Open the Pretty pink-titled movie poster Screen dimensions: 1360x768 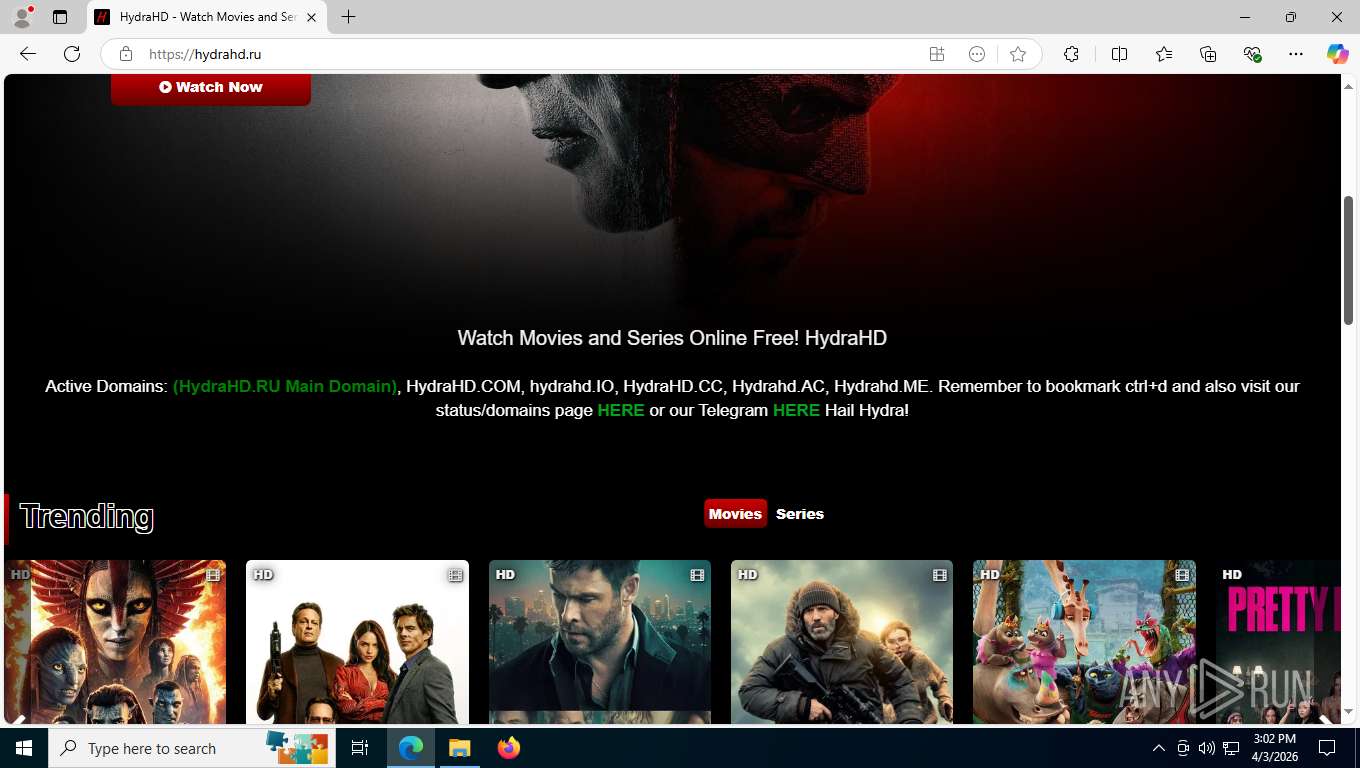(1278, 641)
